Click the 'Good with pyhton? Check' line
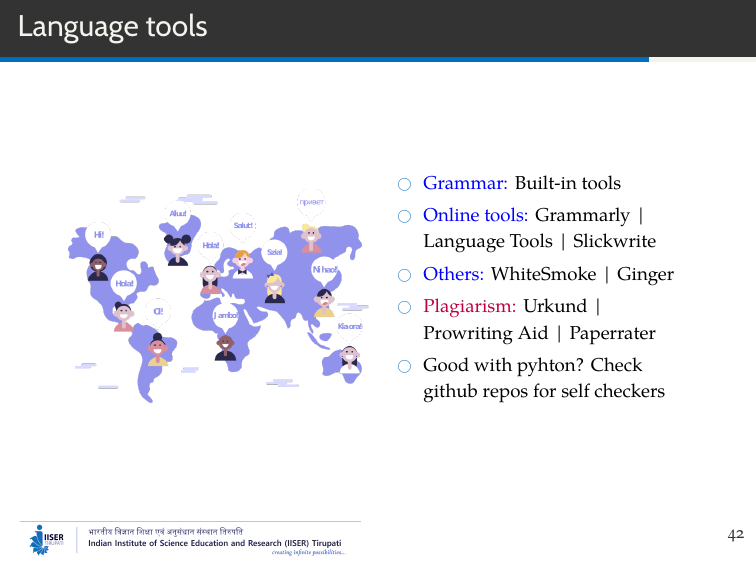The height and width of the screenshot is (567, 756). (x=532, y=366)
